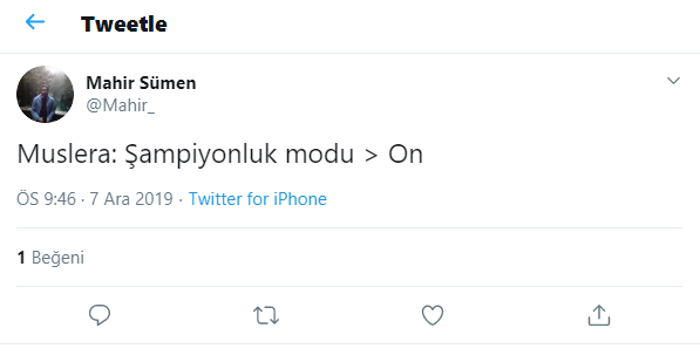
Task: Open Mahir Sümen's profile picture
Action: pos(45,94)
